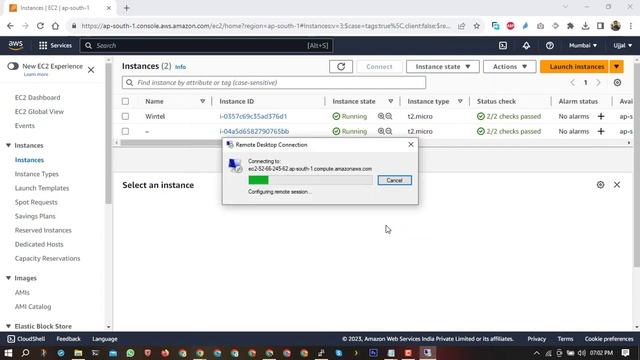Open table preferences gear icon
This screenshot has height=360, width=640.
[x=617, y=82]
